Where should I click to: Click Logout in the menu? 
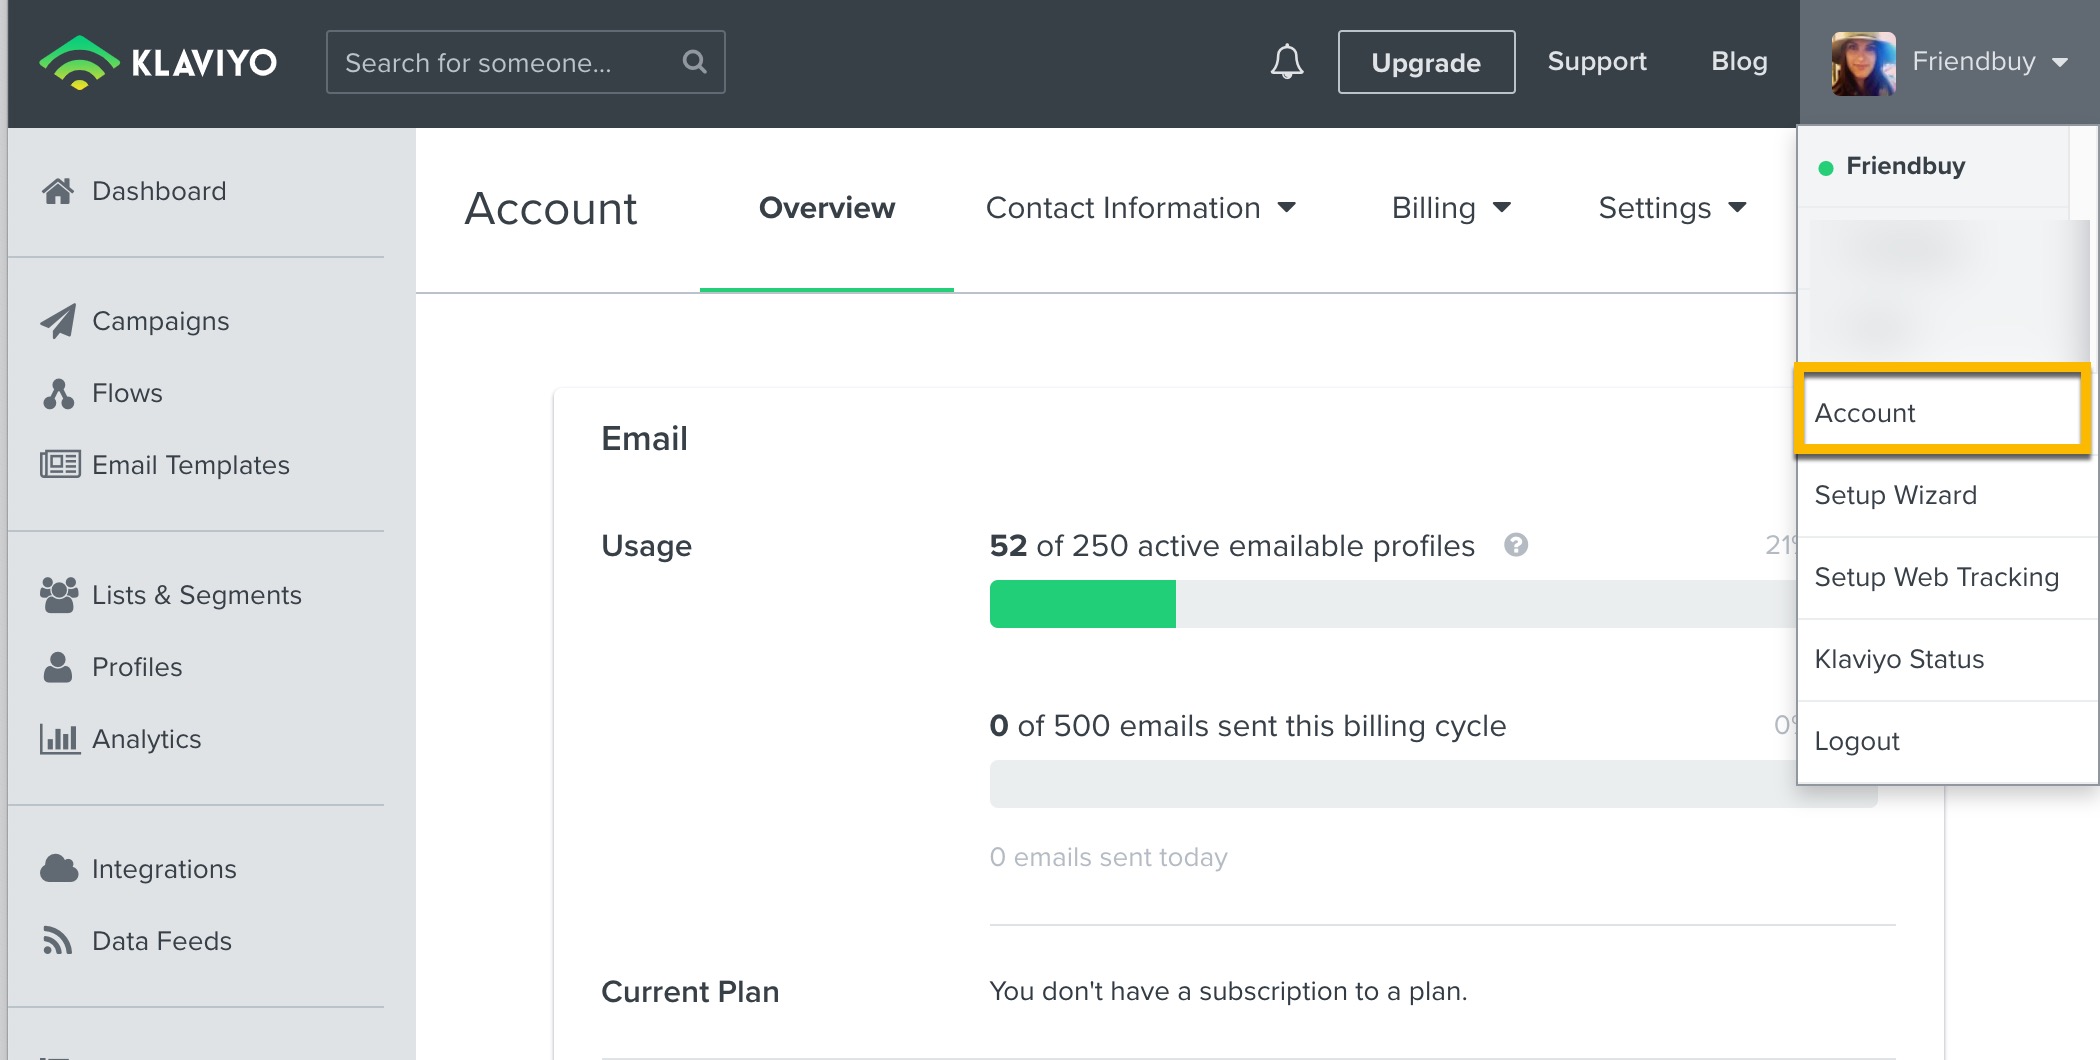click(1947, 741)
